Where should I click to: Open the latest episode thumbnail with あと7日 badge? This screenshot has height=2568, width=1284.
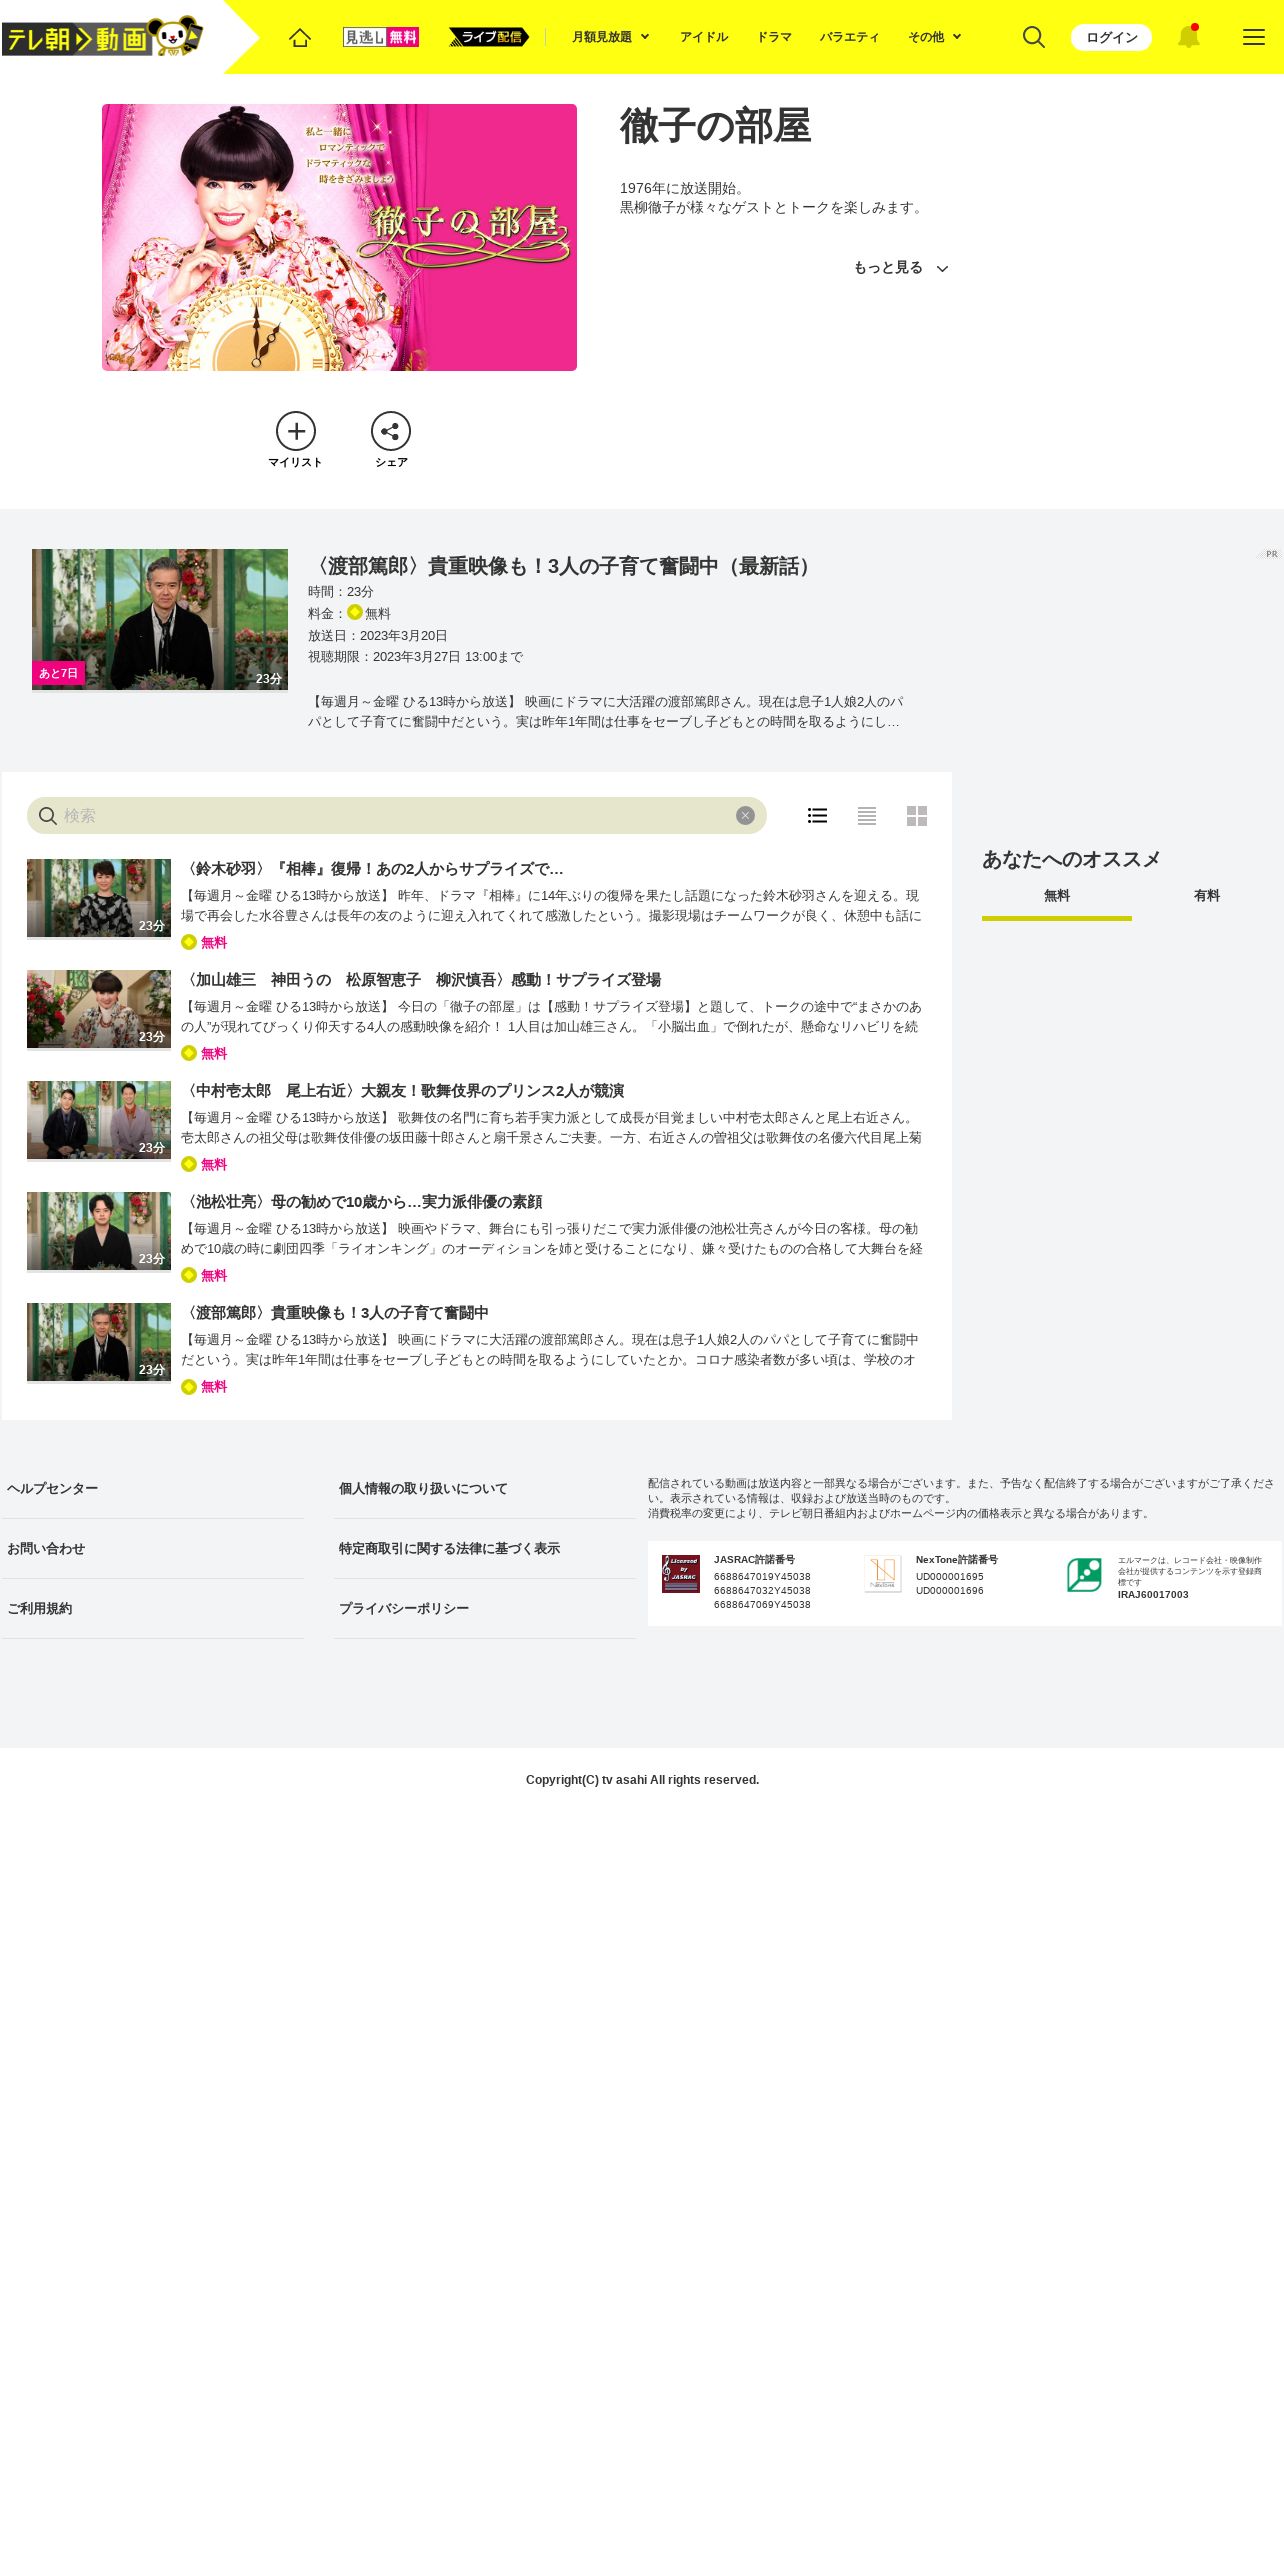click(x=160, y=619)
